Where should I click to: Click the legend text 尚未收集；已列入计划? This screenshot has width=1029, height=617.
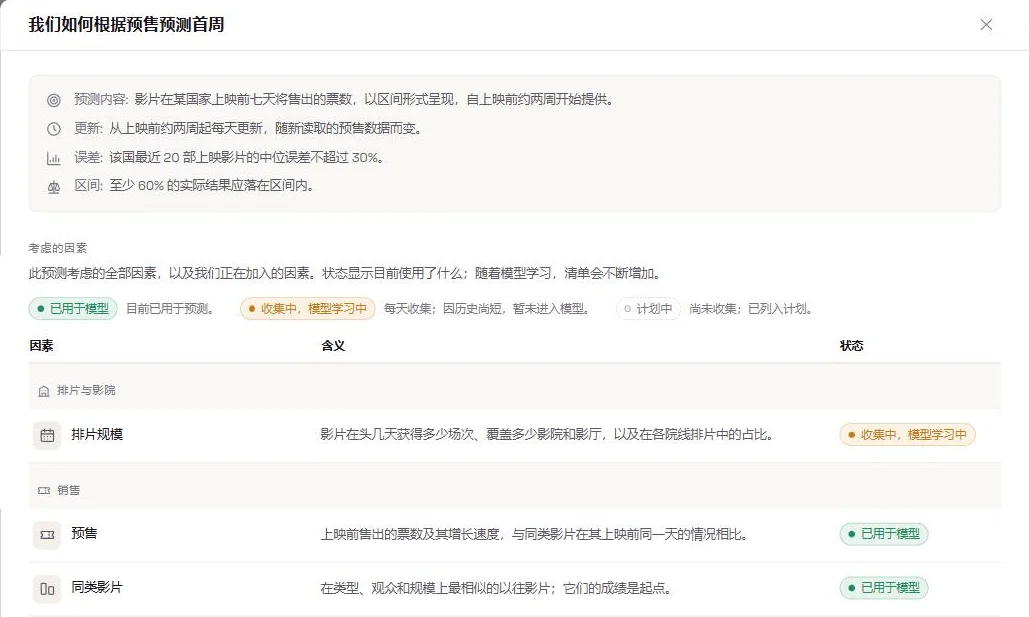click(x=751, y=308)
